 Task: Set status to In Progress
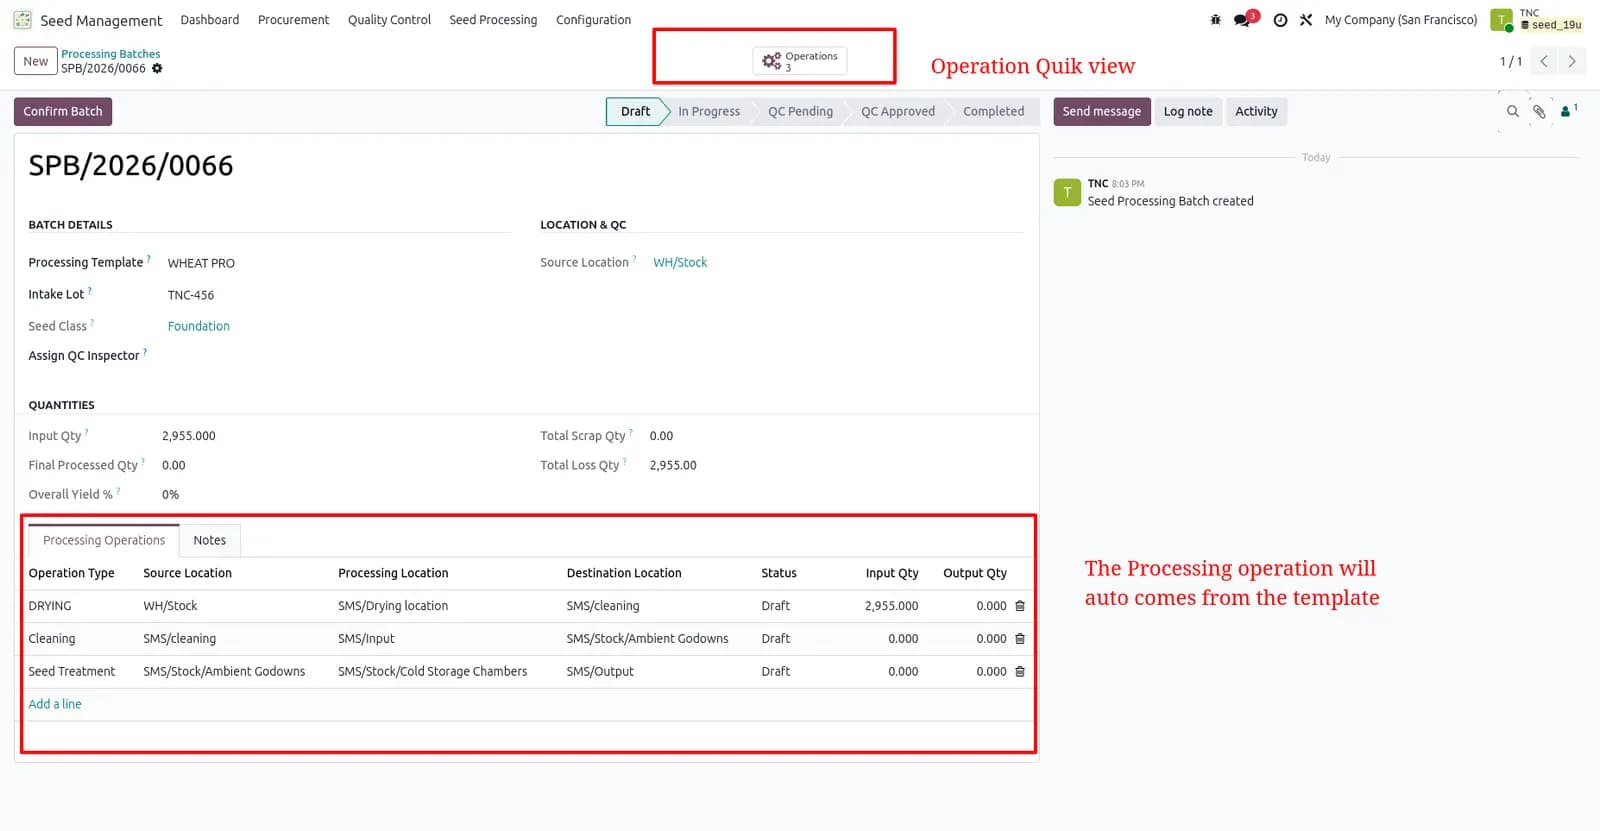click(x=709, y=112)
